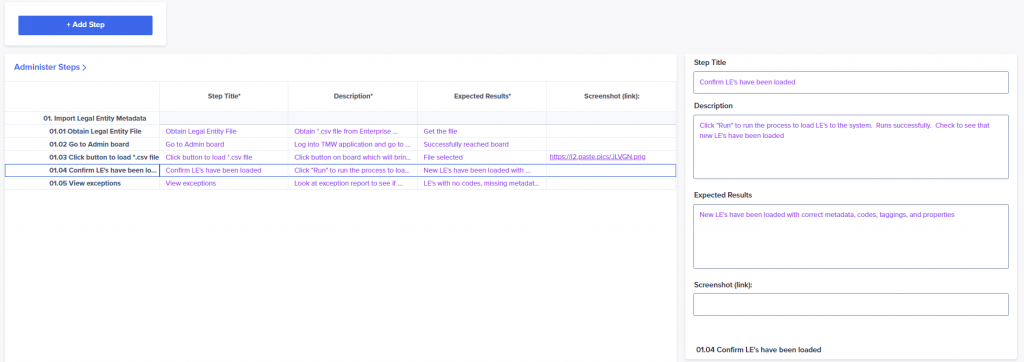Screen dimensions: 1024x362
Task: Select the Expected Results column header
Action: pyautogui.click(x=482, y=96)
